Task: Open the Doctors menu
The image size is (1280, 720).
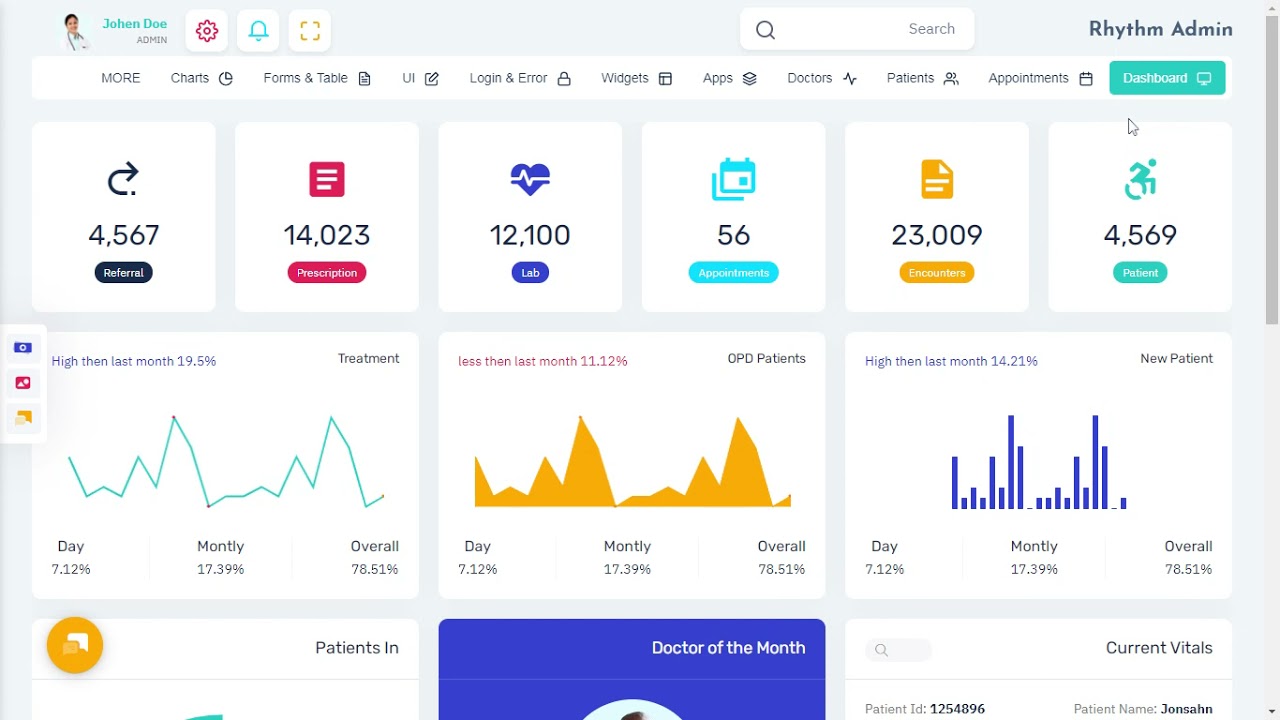Action: (822, 78)
